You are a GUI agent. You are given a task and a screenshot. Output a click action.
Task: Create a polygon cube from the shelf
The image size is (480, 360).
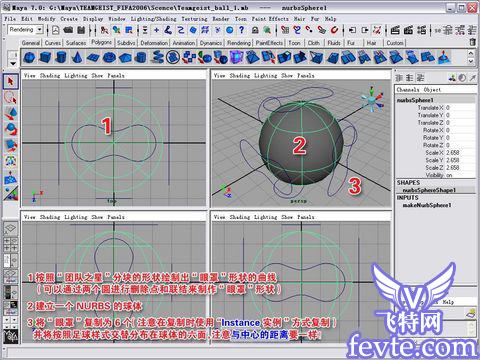(x=45, y=57)
